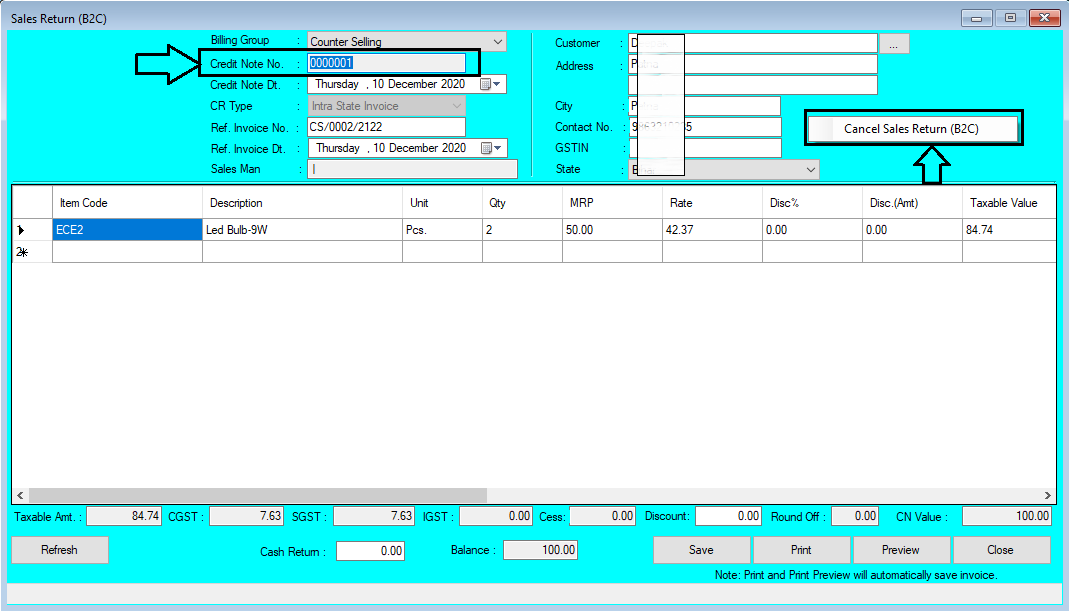1069x611 pixels.
Task: Click the Credit Note No. field
Action: pos(390,62)
